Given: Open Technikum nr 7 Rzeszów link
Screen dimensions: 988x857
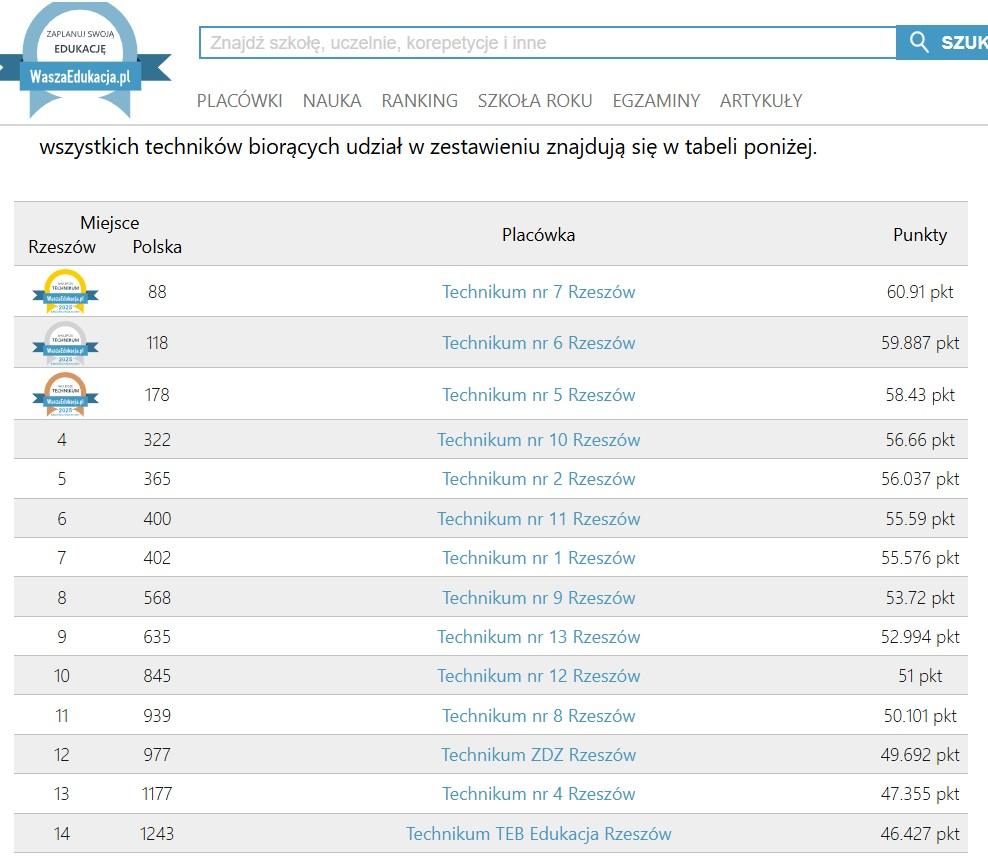Looking at the screenshot, I should (x=538, y=292).
